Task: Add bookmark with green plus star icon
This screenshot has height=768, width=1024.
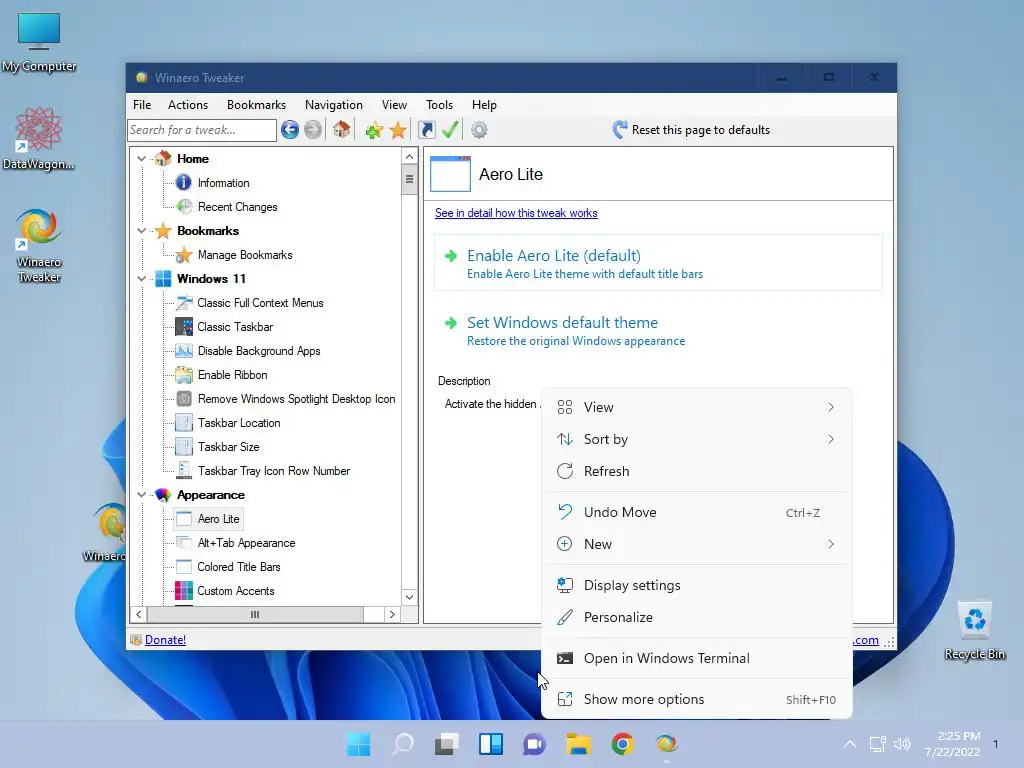Action: (374, 130)
